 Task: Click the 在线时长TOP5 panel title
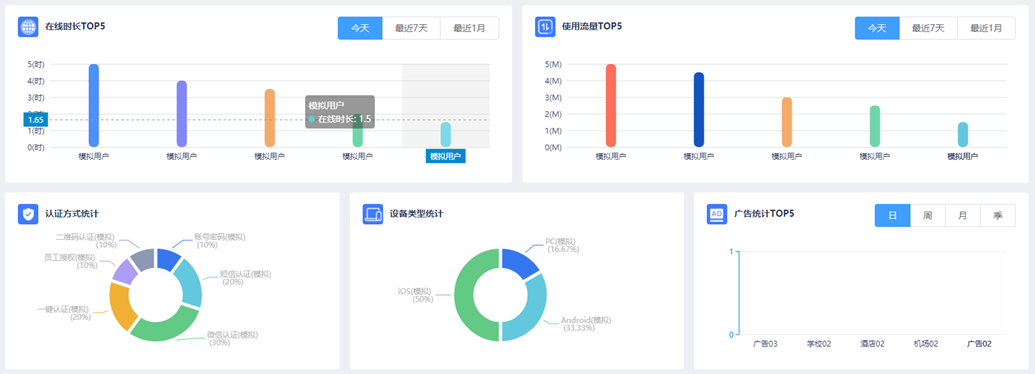click(75, 26)
